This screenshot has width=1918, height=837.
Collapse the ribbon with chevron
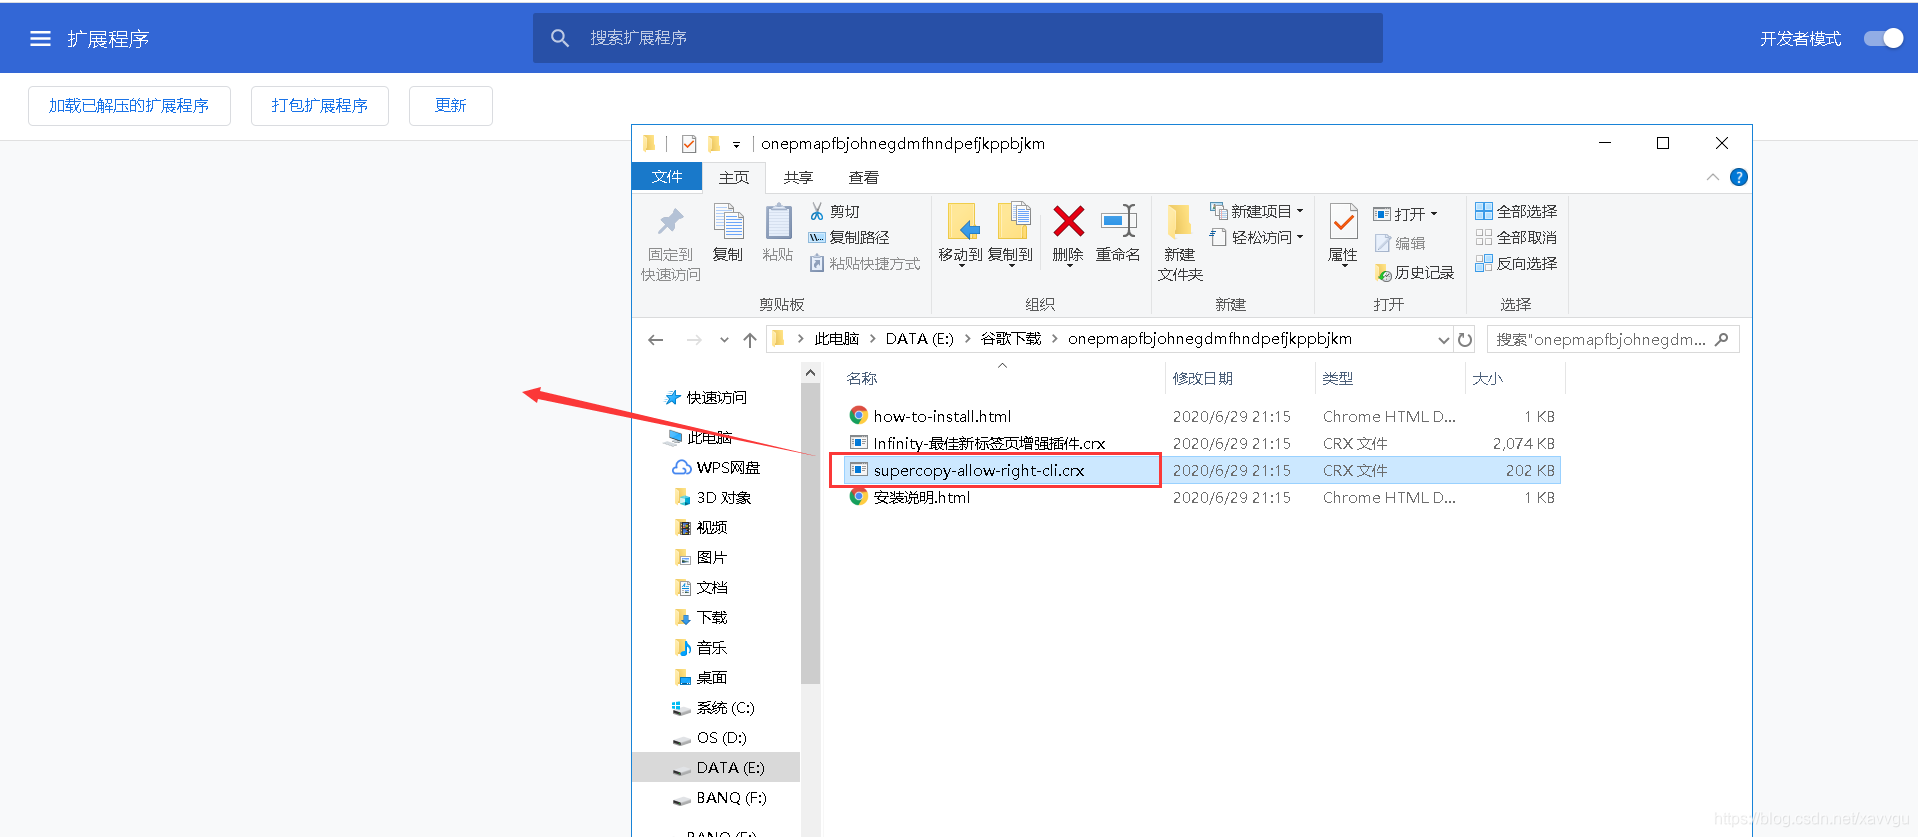point(1713,177)
